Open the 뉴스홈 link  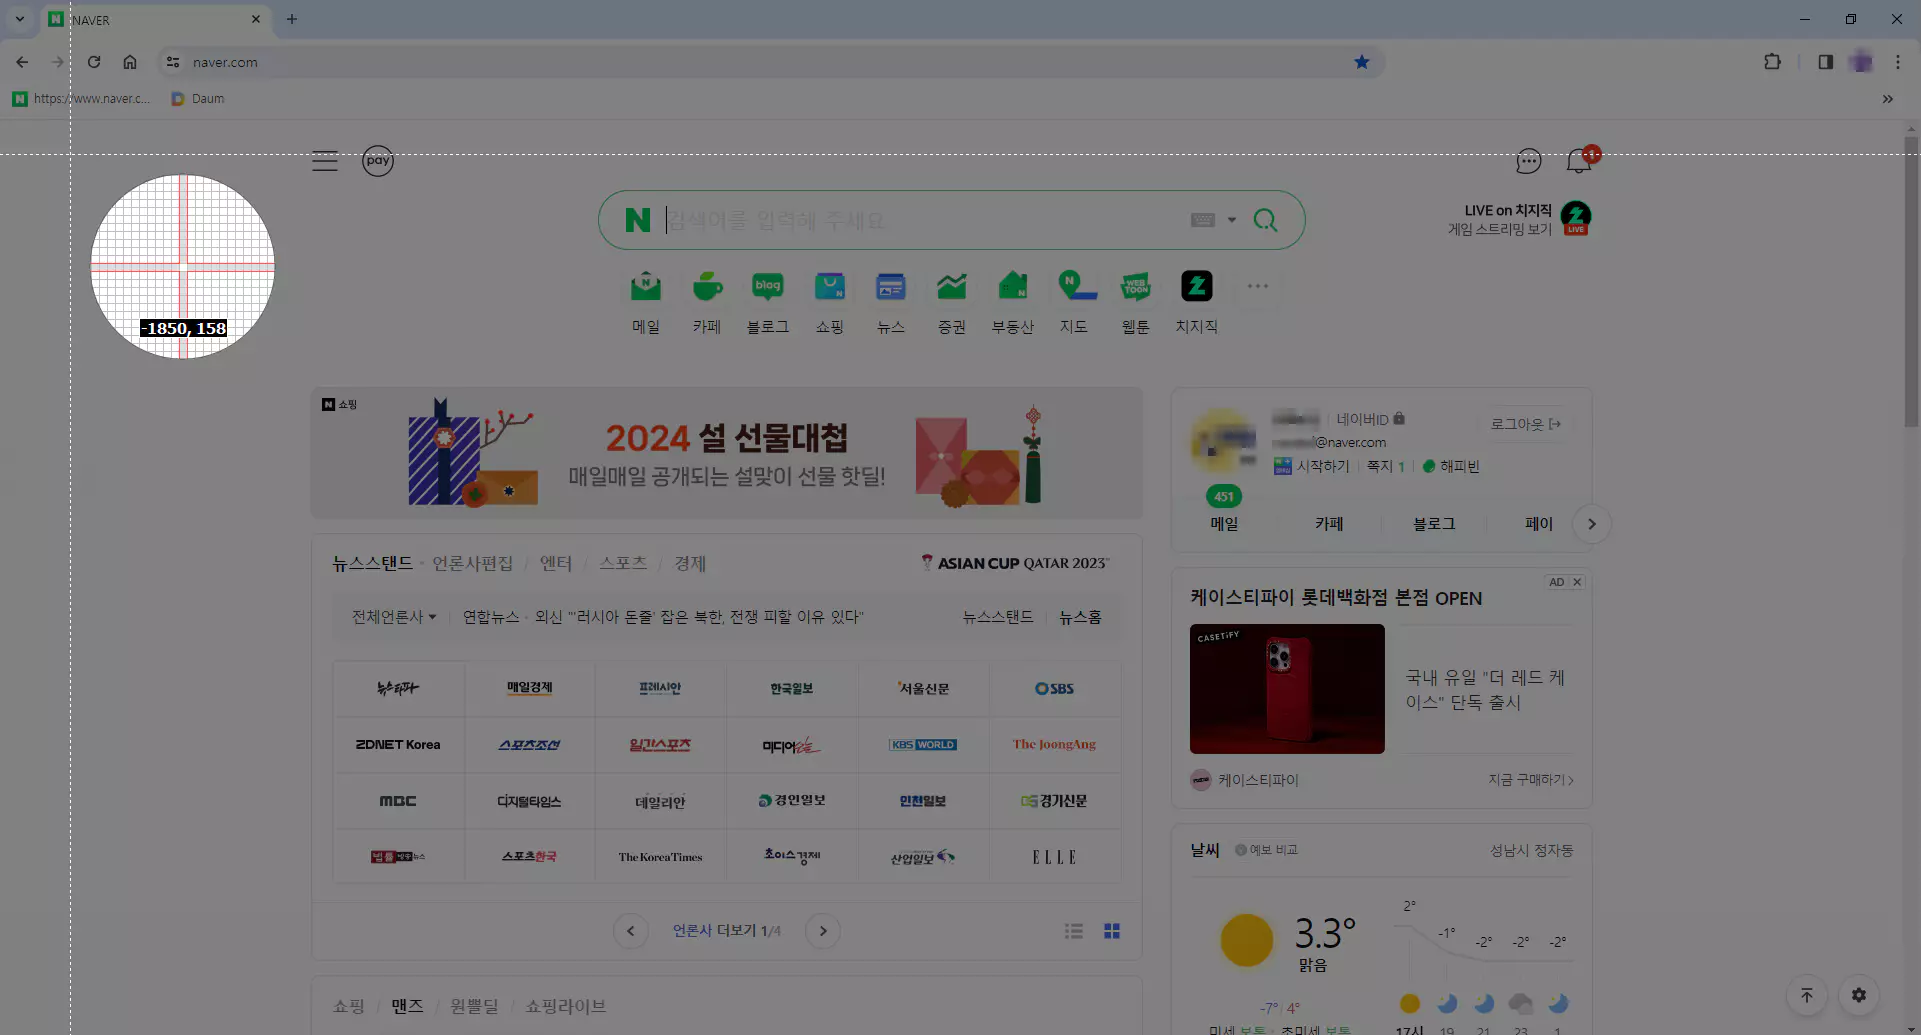click(1080, 617)
